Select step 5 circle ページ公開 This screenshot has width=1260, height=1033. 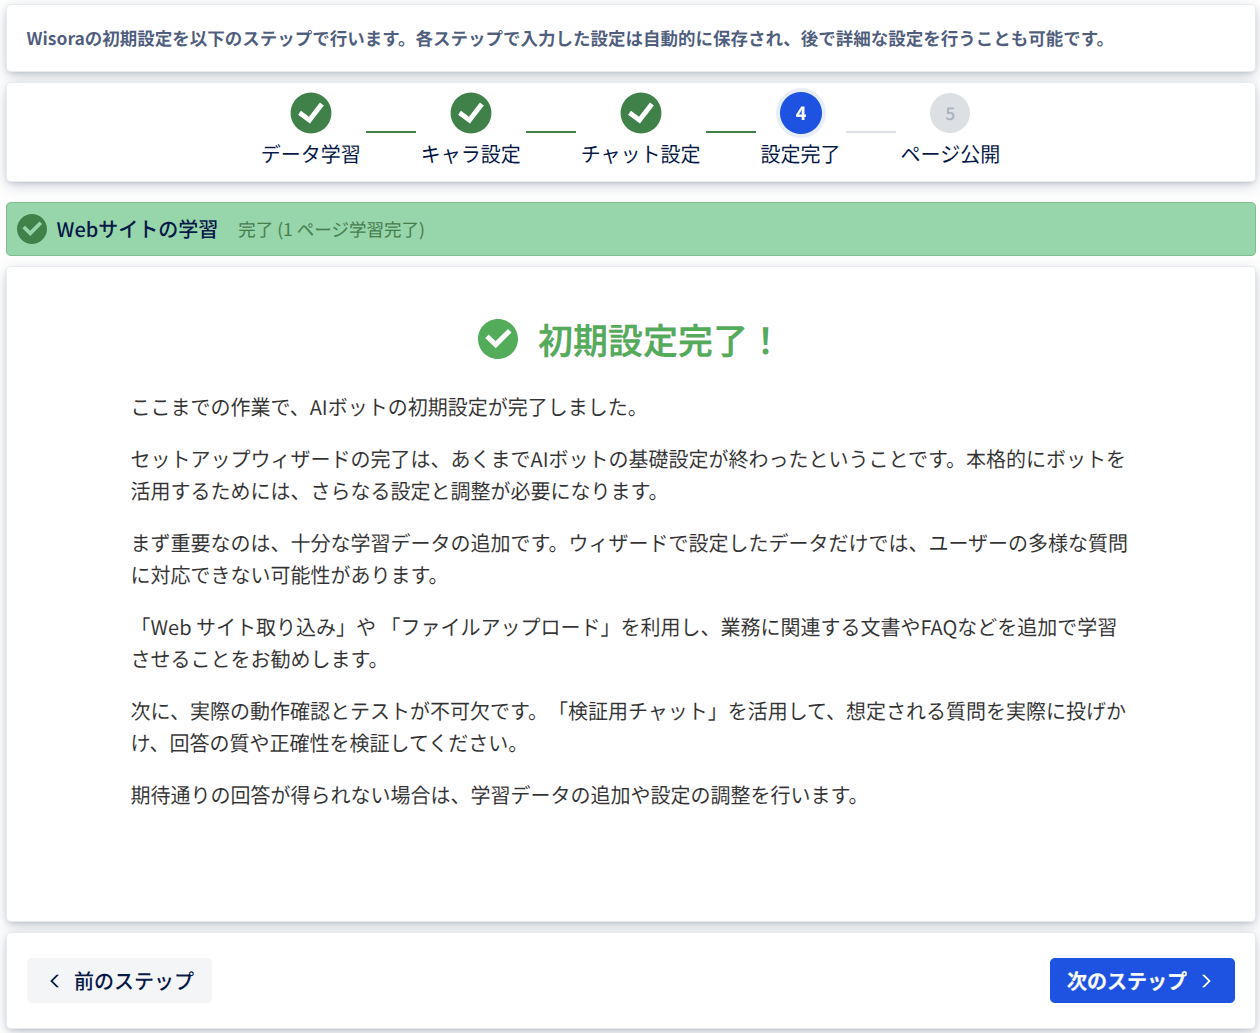point(950,113)
